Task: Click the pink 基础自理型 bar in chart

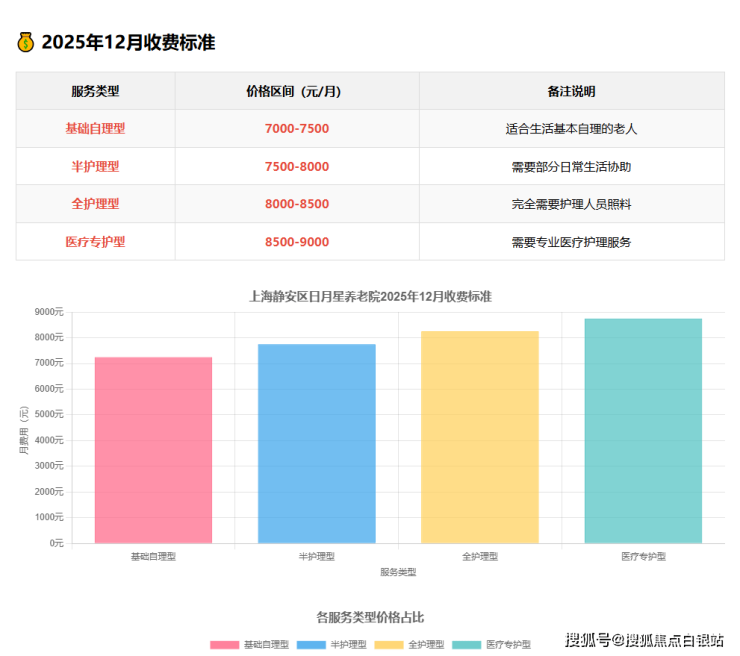Action: [153, 450]
